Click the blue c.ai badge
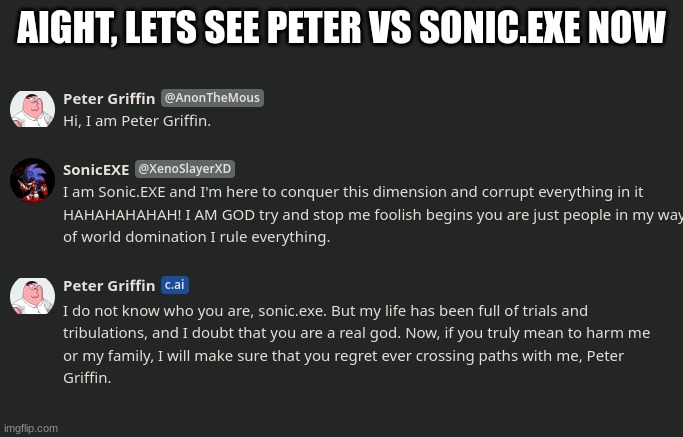Image resolution: width=683 pixels, height=437 pixels. [174, 285]
